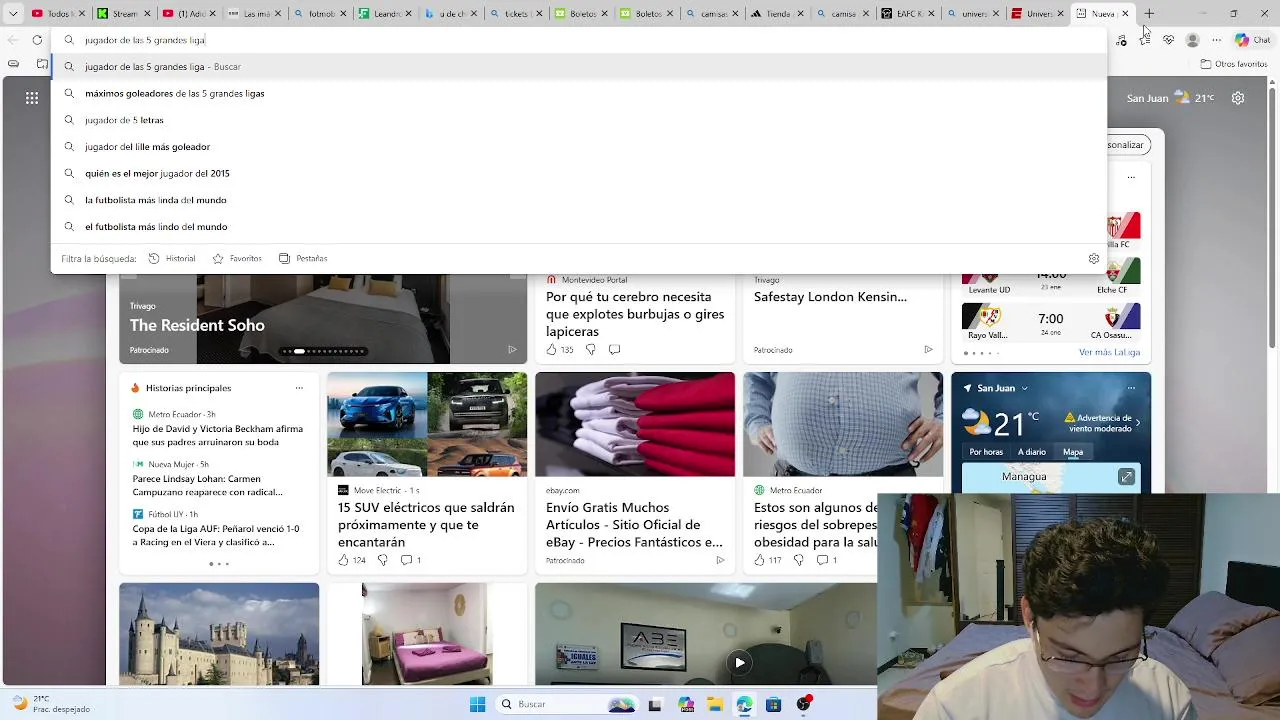This screenshot has width=1280, height=720.
Task: Open the castle photo thumbnail card
Action: (219, 634)
